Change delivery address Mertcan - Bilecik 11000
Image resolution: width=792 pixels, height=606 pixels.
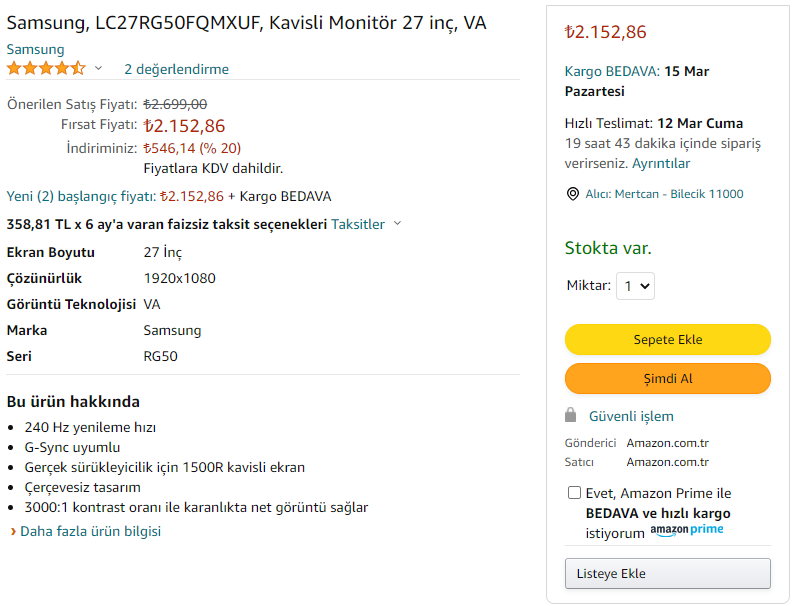click(x=664, y=194)
